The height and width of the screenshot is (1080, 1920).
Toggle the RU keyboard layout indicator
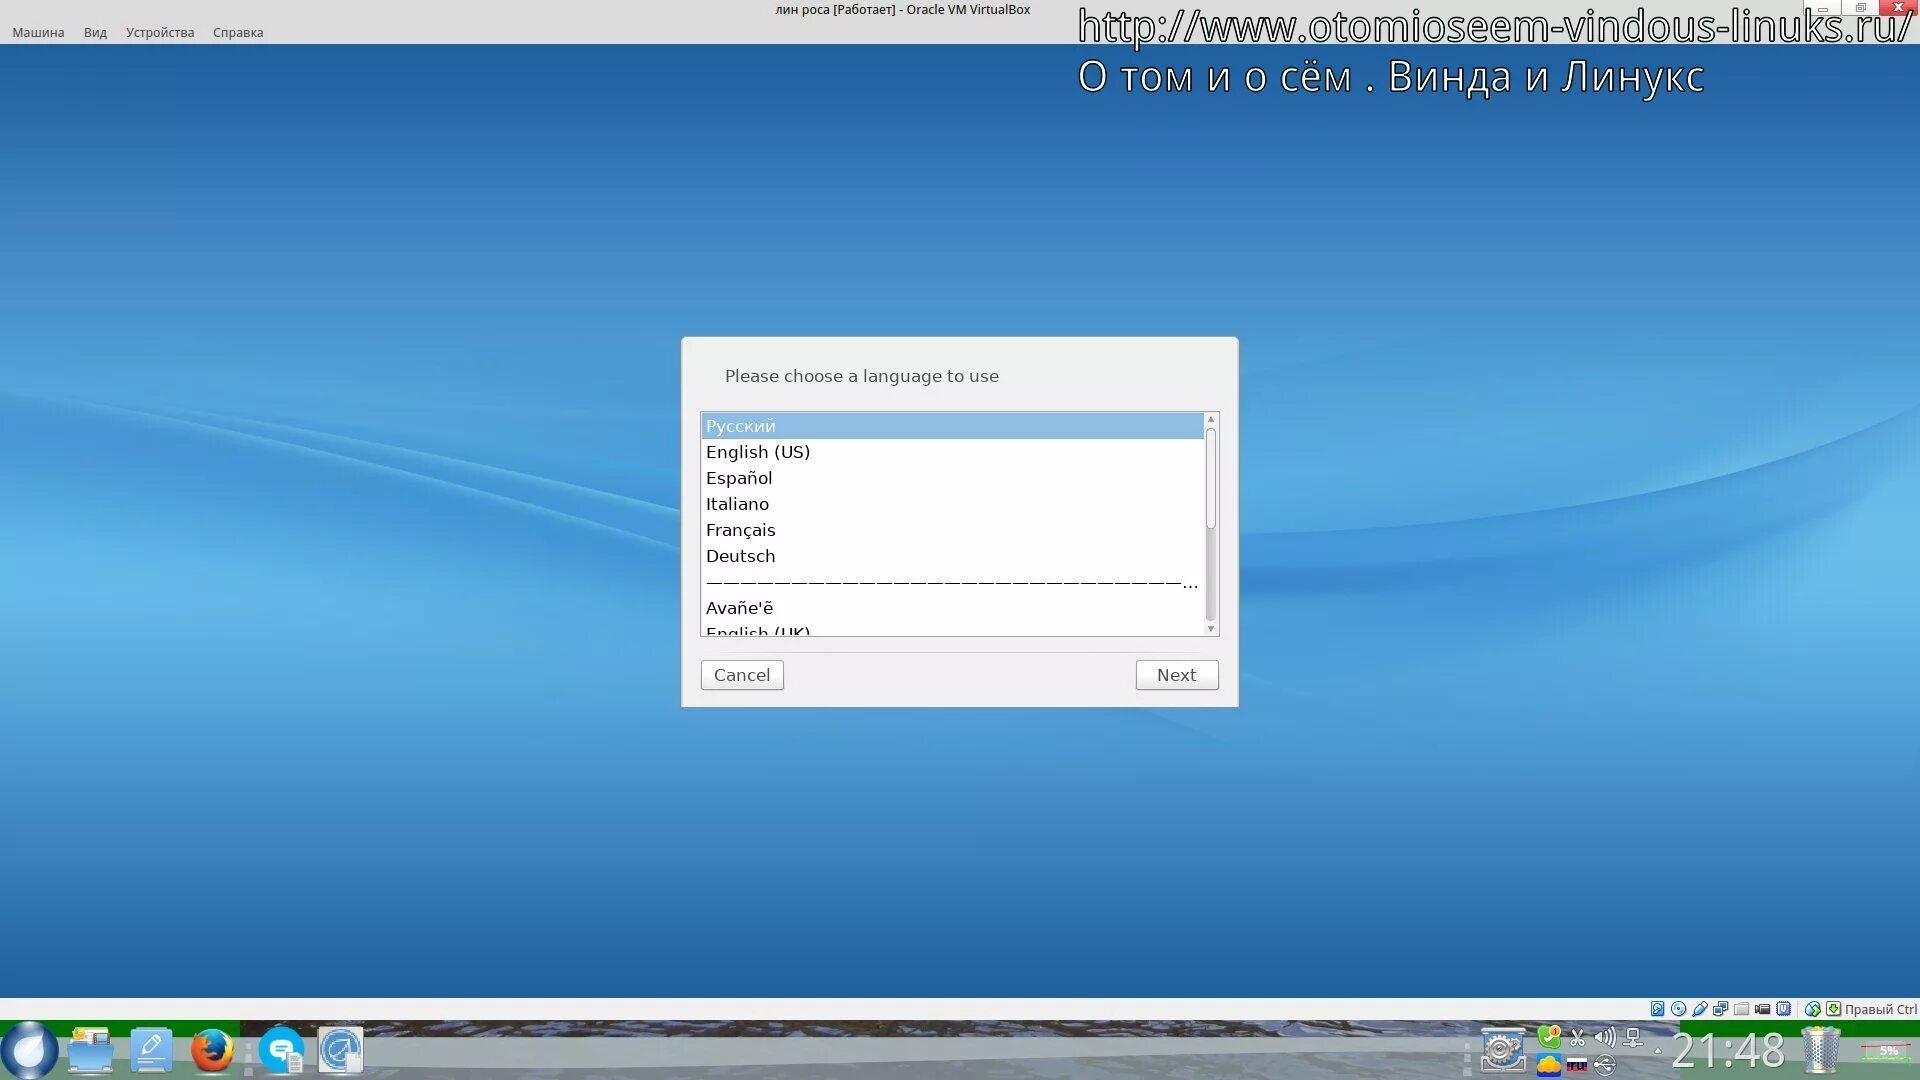coord(1577,1065)
